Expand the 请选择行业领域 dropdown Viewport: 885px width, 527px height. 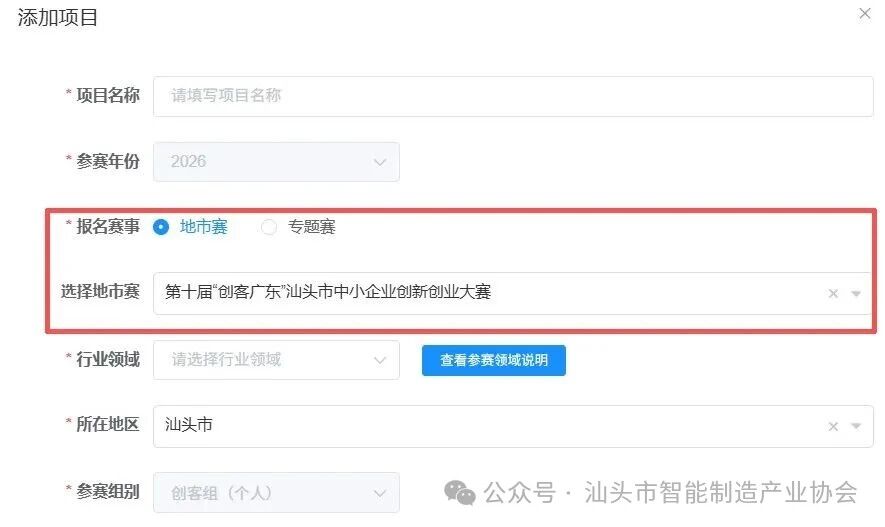[276, 360]
